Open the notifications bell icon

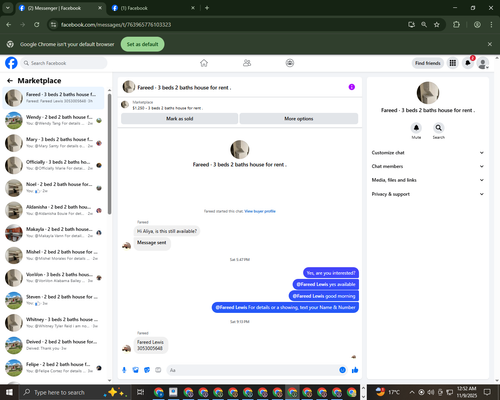point(468,63)
